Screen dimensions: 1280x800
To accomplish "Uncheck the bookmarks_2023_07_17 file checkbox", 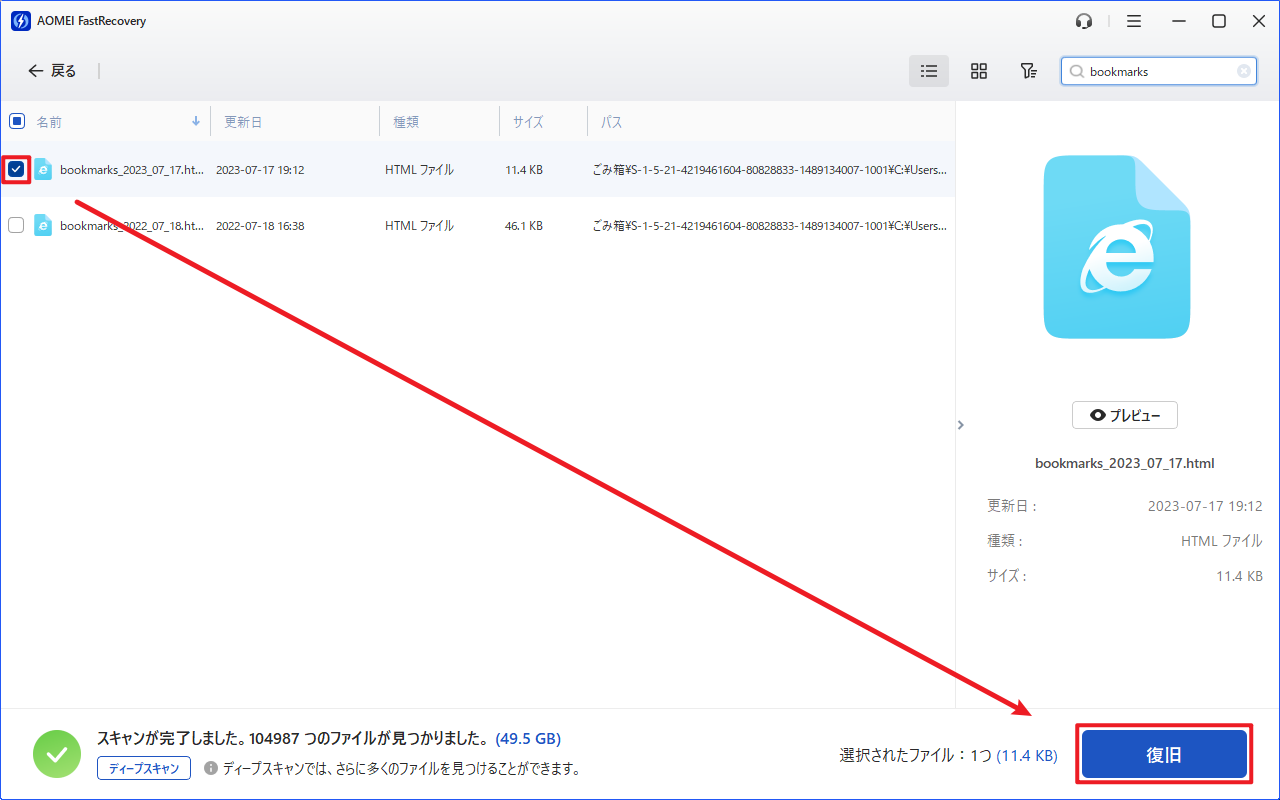I will (16, 169).
